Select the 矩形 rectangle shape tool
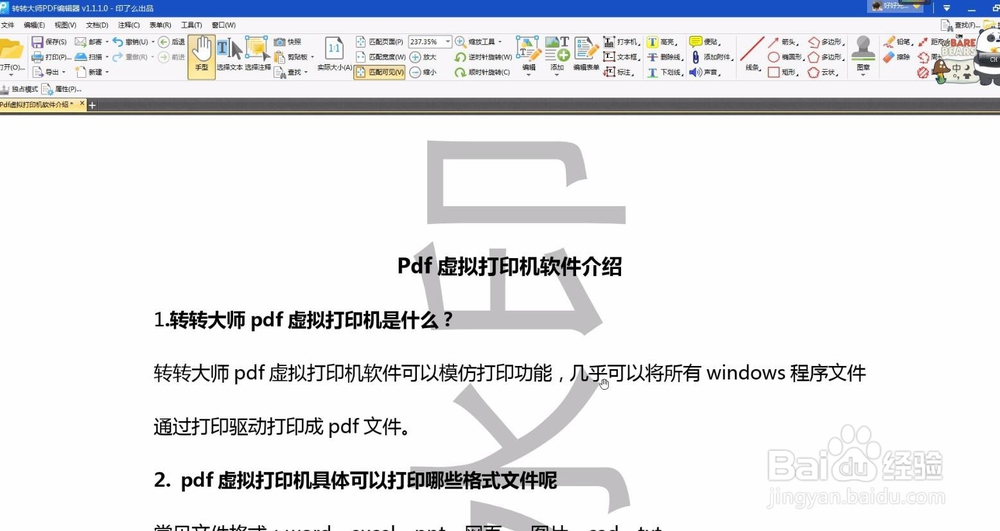 [783, 72]
